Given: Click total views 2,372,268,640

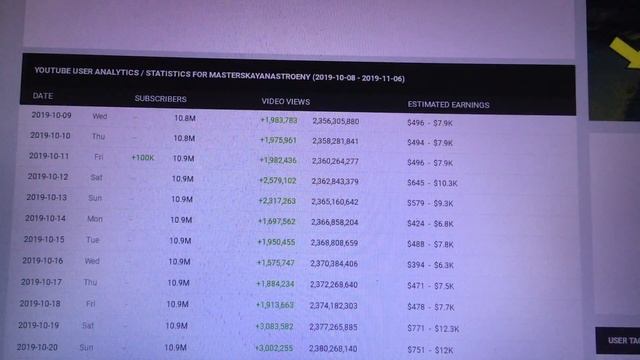Looking at the screenshot, I should [x=334, y=284].
